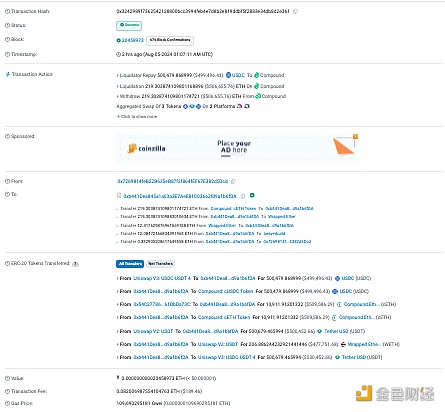Click the Coinzilla Place your AD banner
The width and height of the screenshot is (445, 412).
[237, 148]
